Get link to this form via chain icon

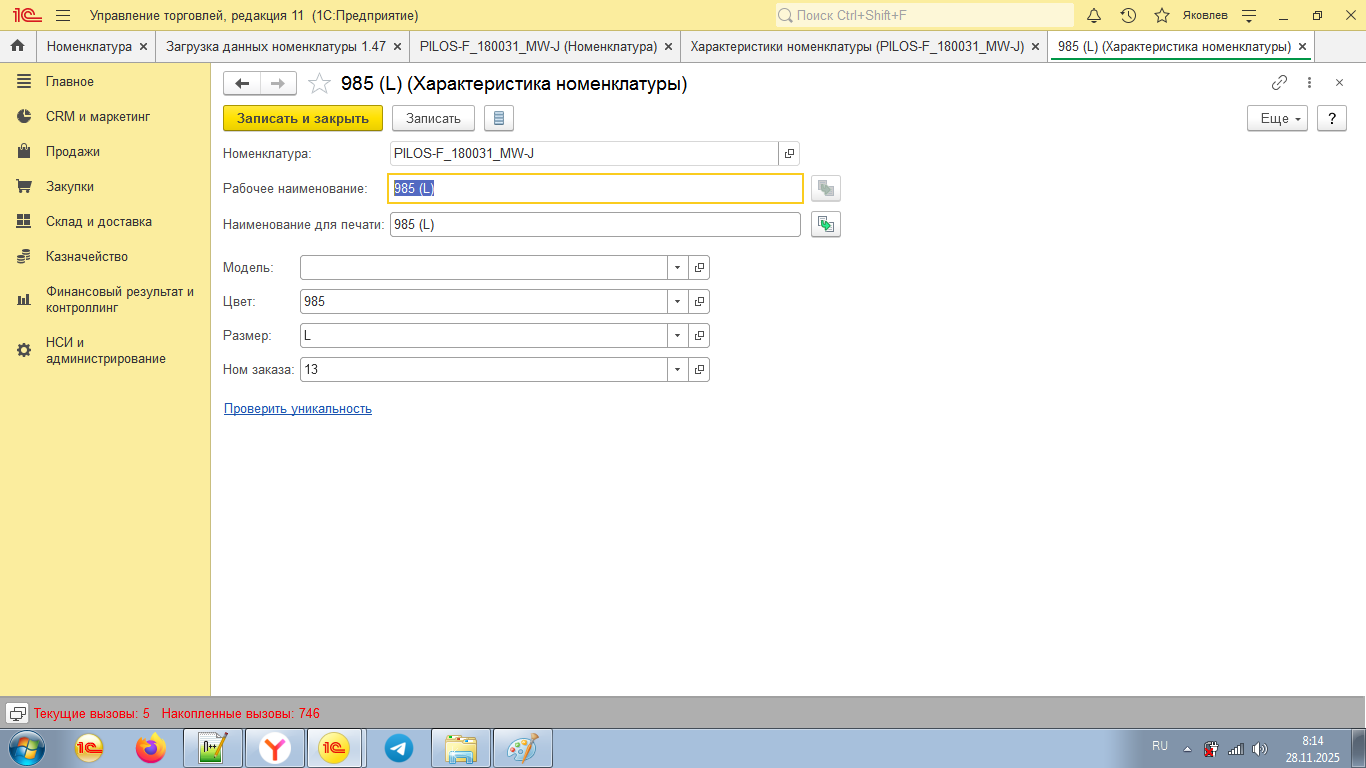1279,83
